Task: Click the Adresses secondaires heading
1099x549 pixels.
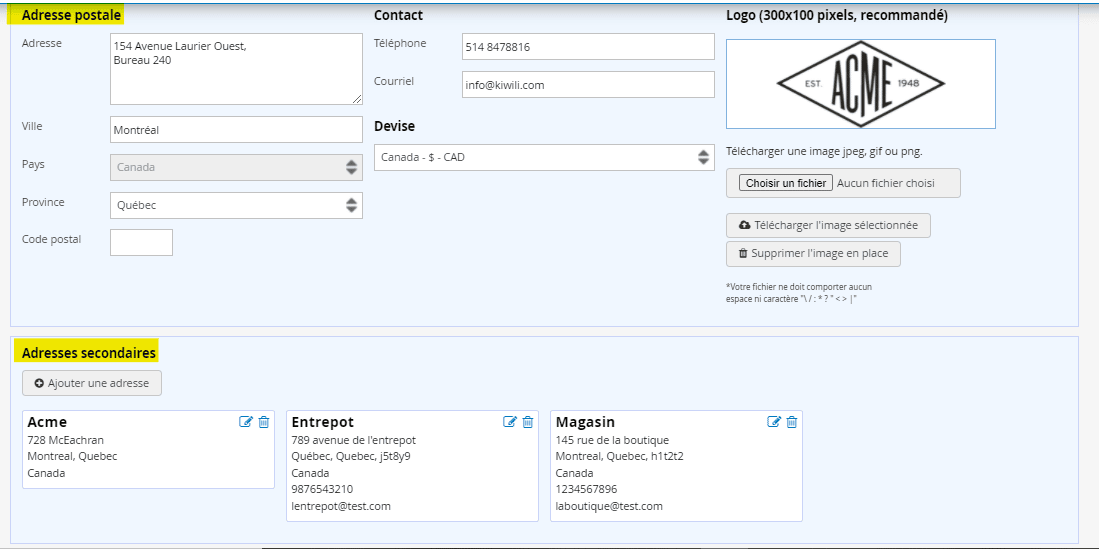Action: (89, 353)
